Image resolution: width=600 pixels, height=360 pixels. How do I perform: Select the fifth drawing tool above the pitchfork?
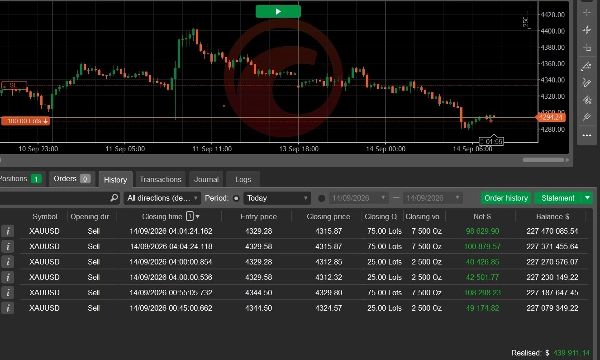point(587,100)
